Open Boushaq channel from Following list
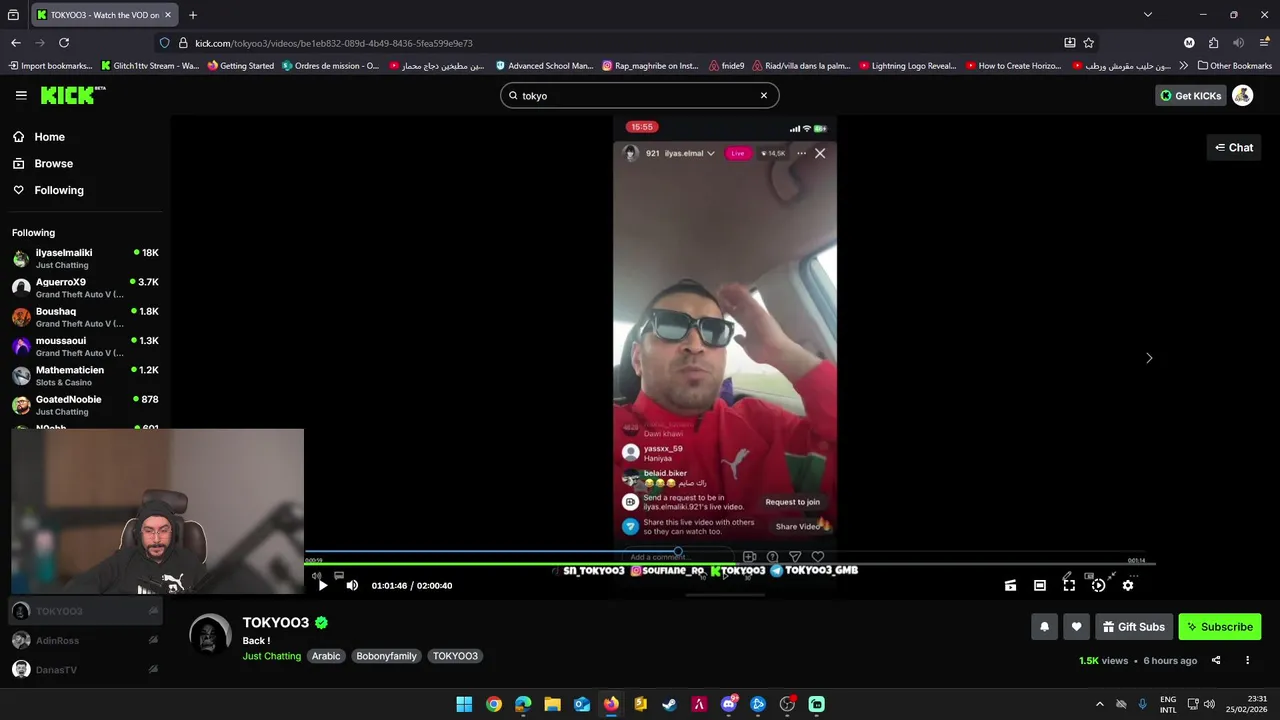1280x720 pixels. (85, 317)
